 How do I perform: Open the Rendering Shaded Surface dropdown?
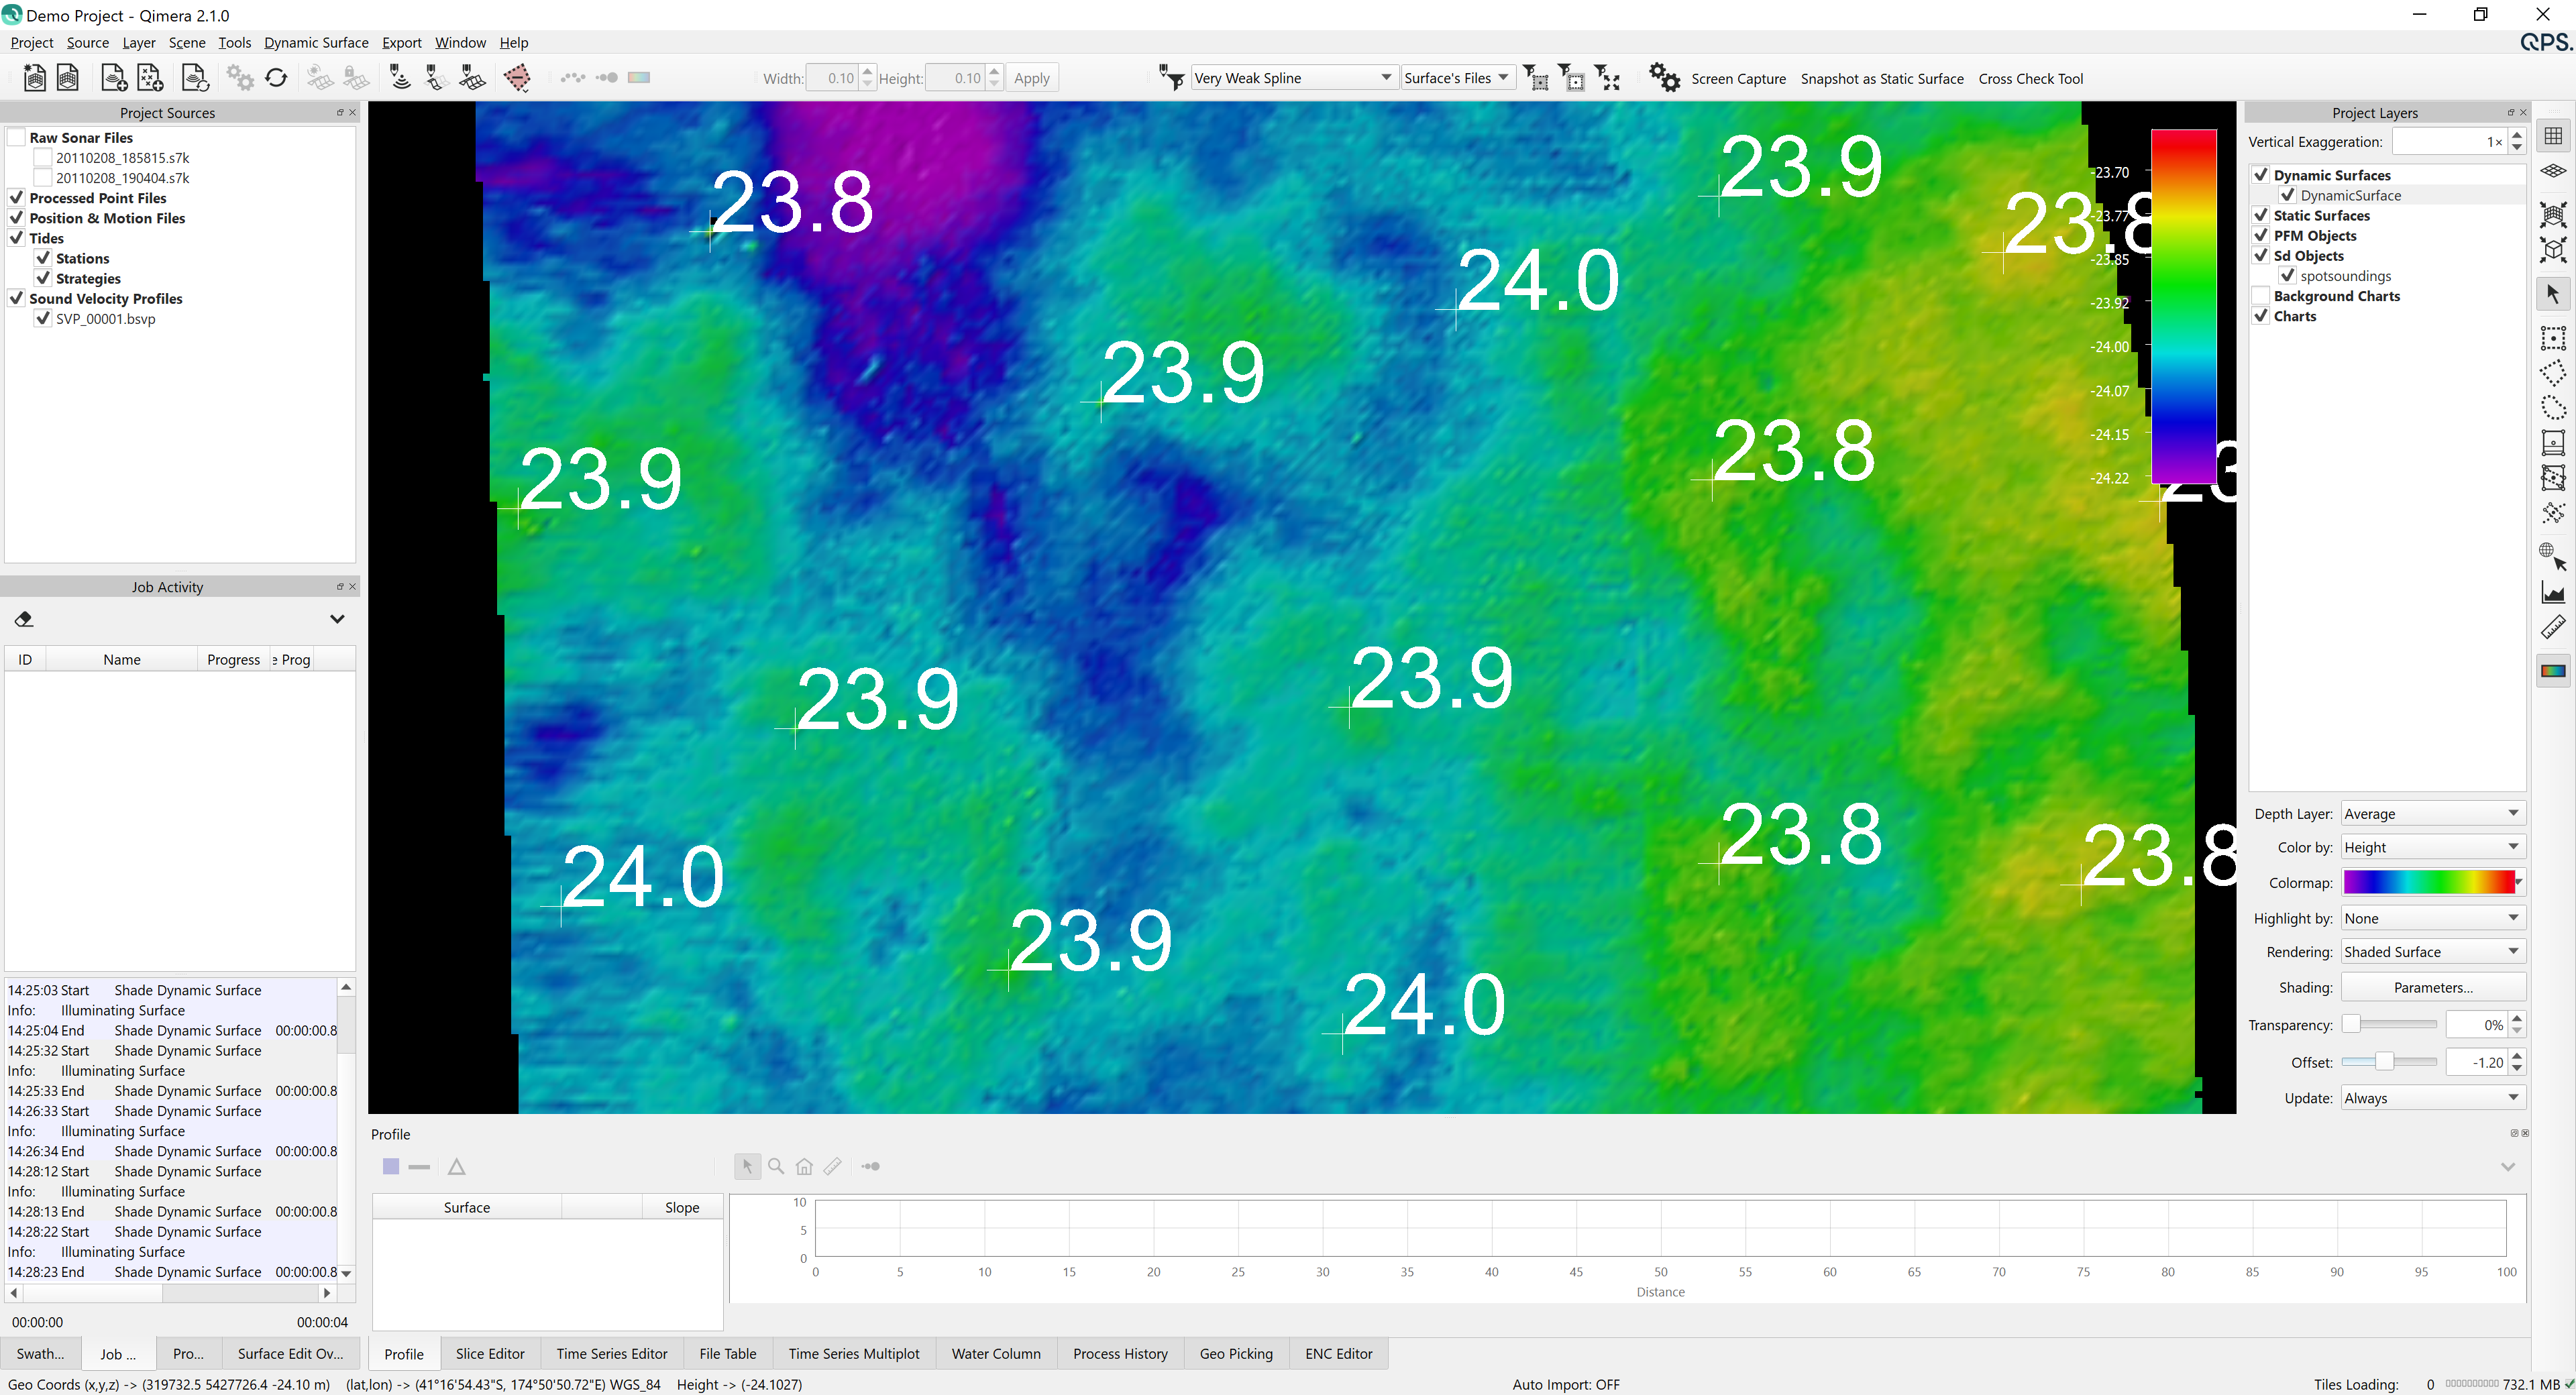2431,952
